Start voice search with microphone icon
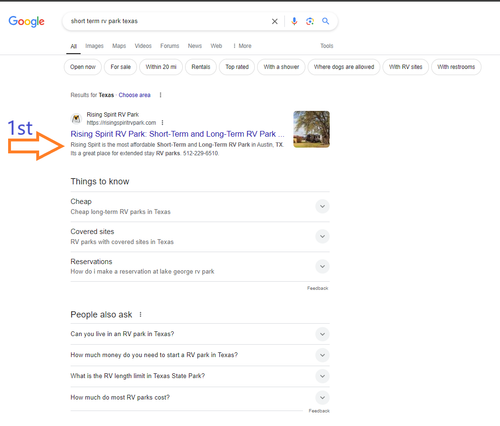The width and height of the screenshot is (500, 426). [294, 21]
